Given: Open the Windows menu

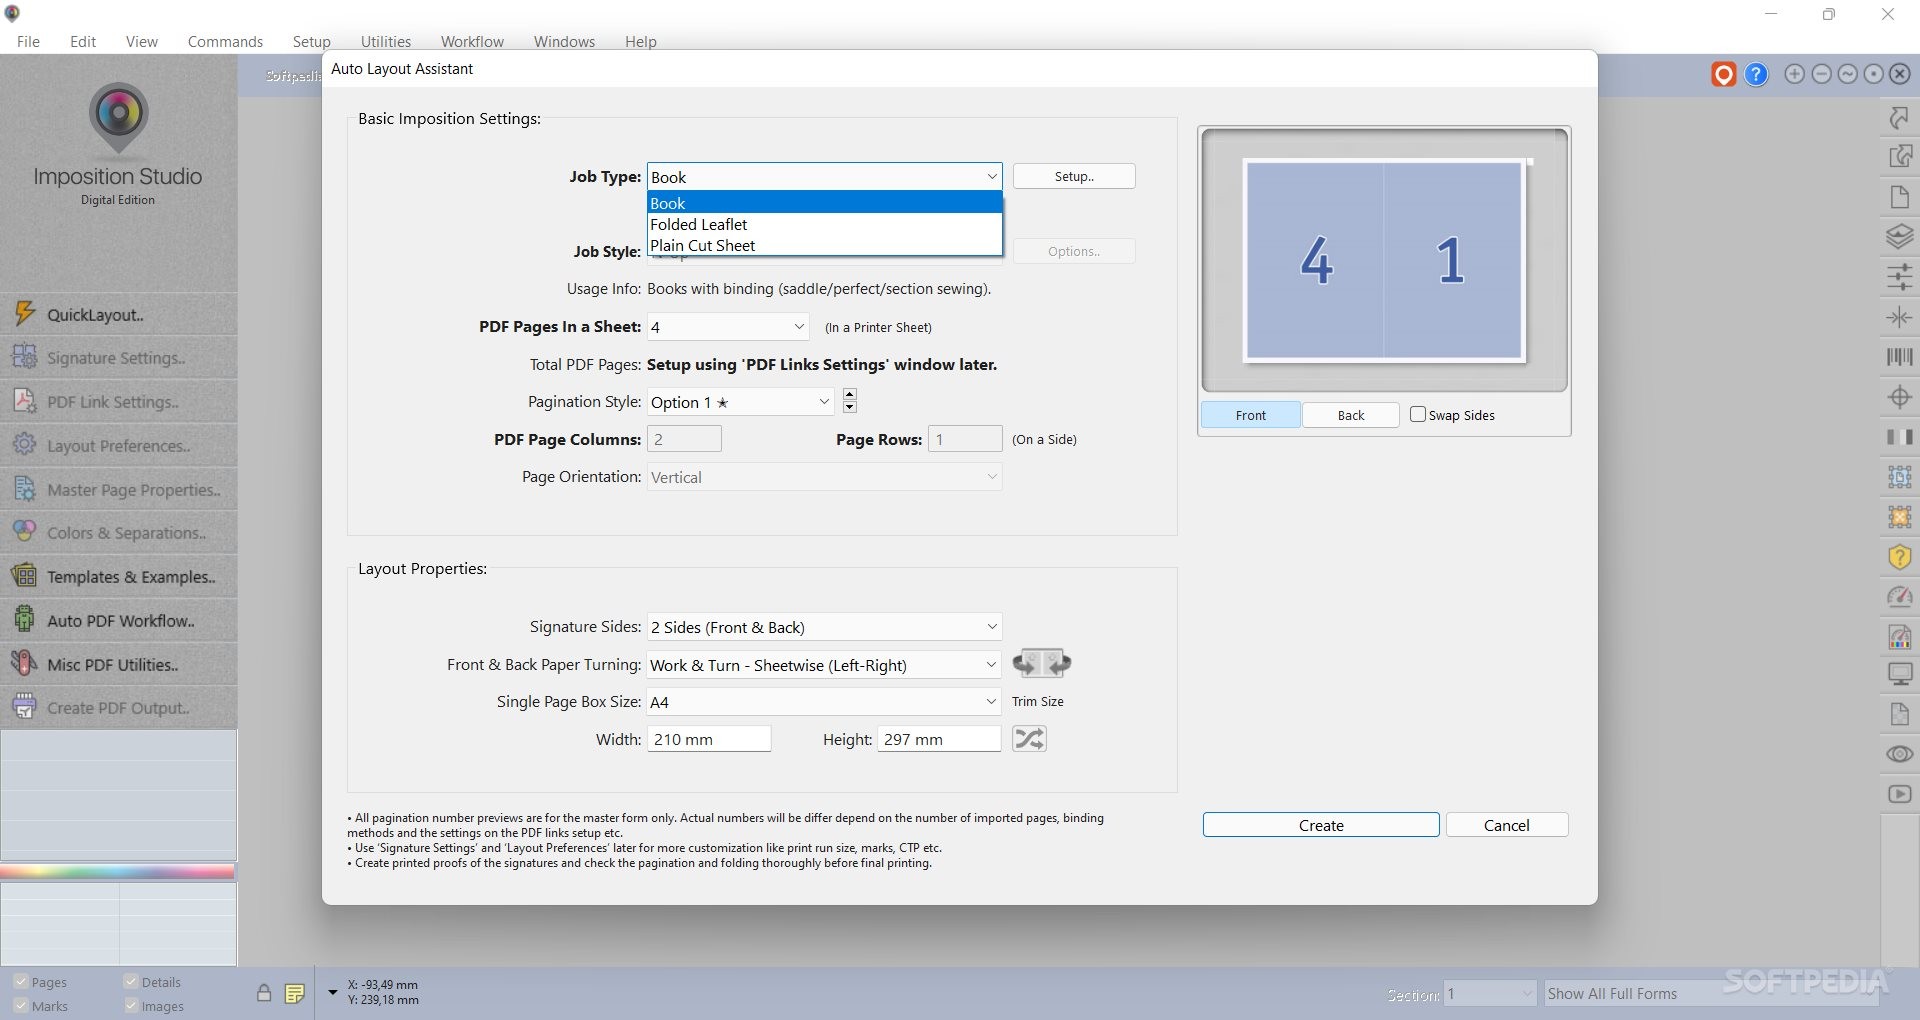Looking at the screenshot, I should click(564, 41).
